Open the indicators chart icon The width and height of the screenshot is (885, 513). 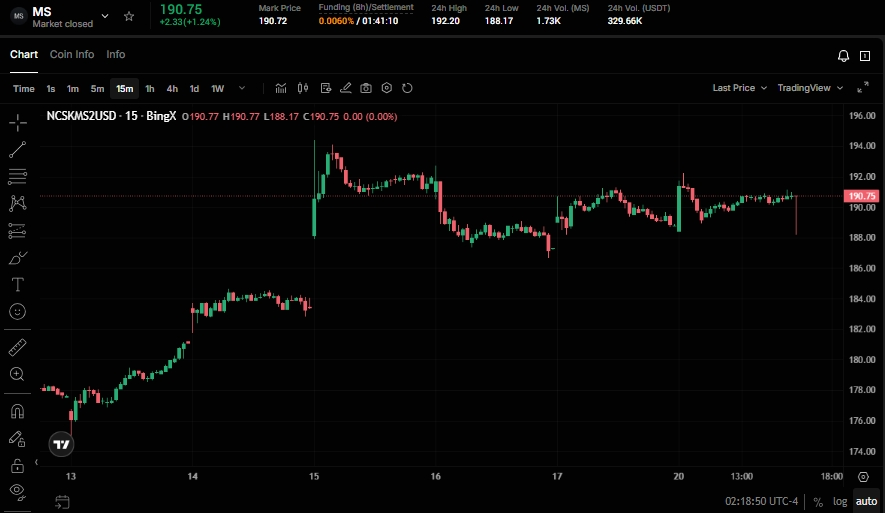coord(281,88)
